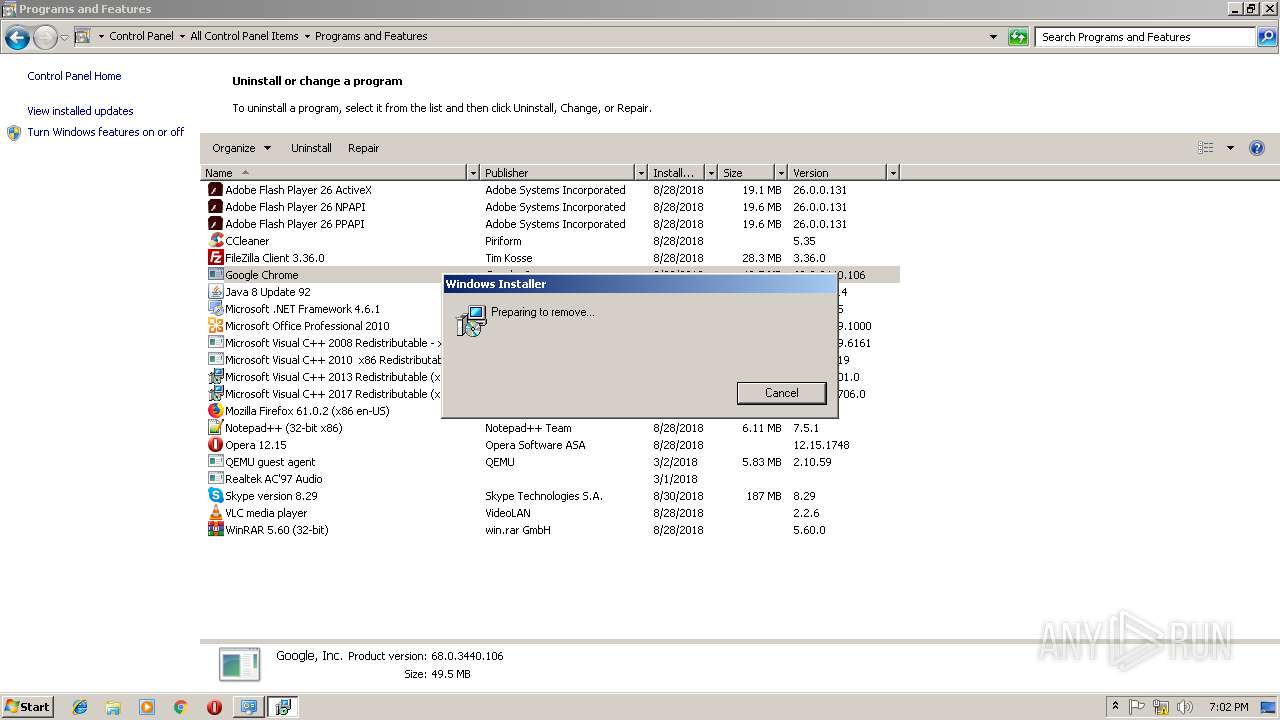Open View installed updates link
This screenshot has height=720, width=1280.
(80, 111)
